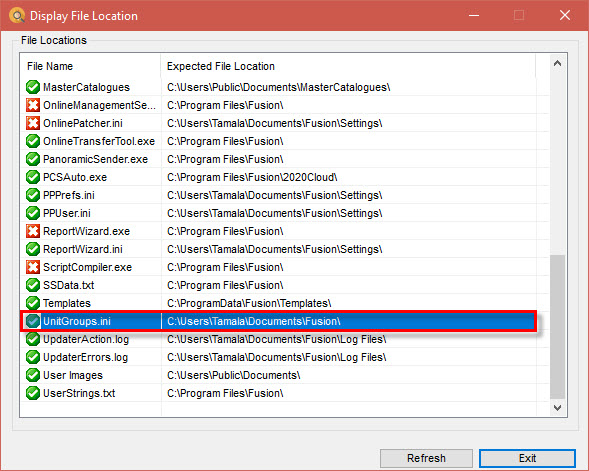Click the Display File Location title bar icon
The image size is (589, 471).
click(17, 16)
